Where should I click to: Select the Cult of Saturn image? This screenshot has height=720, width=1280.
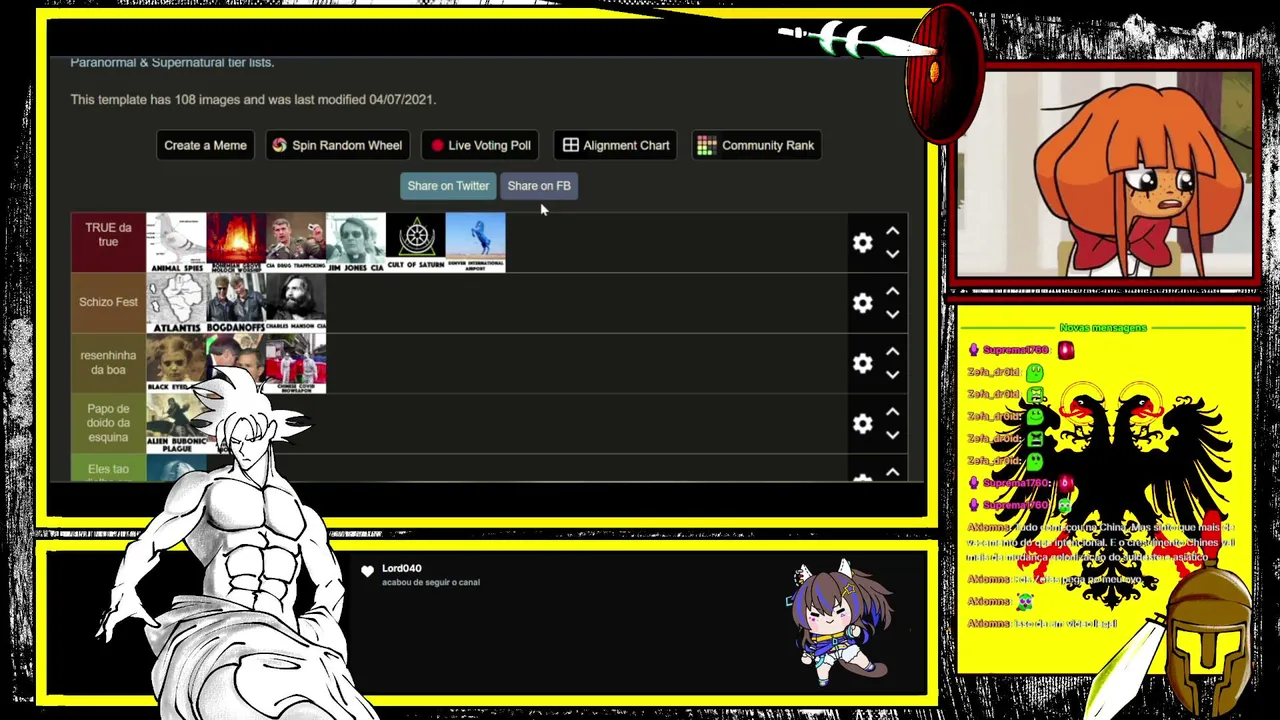(x=416, y=242)
